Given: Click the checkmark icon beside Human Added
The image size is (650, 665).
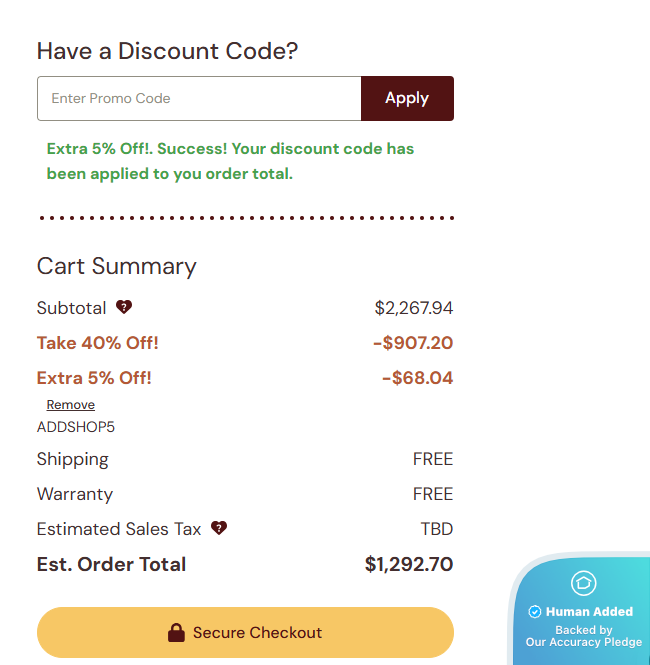Looking at the screenshot, I should pos(534,612).
